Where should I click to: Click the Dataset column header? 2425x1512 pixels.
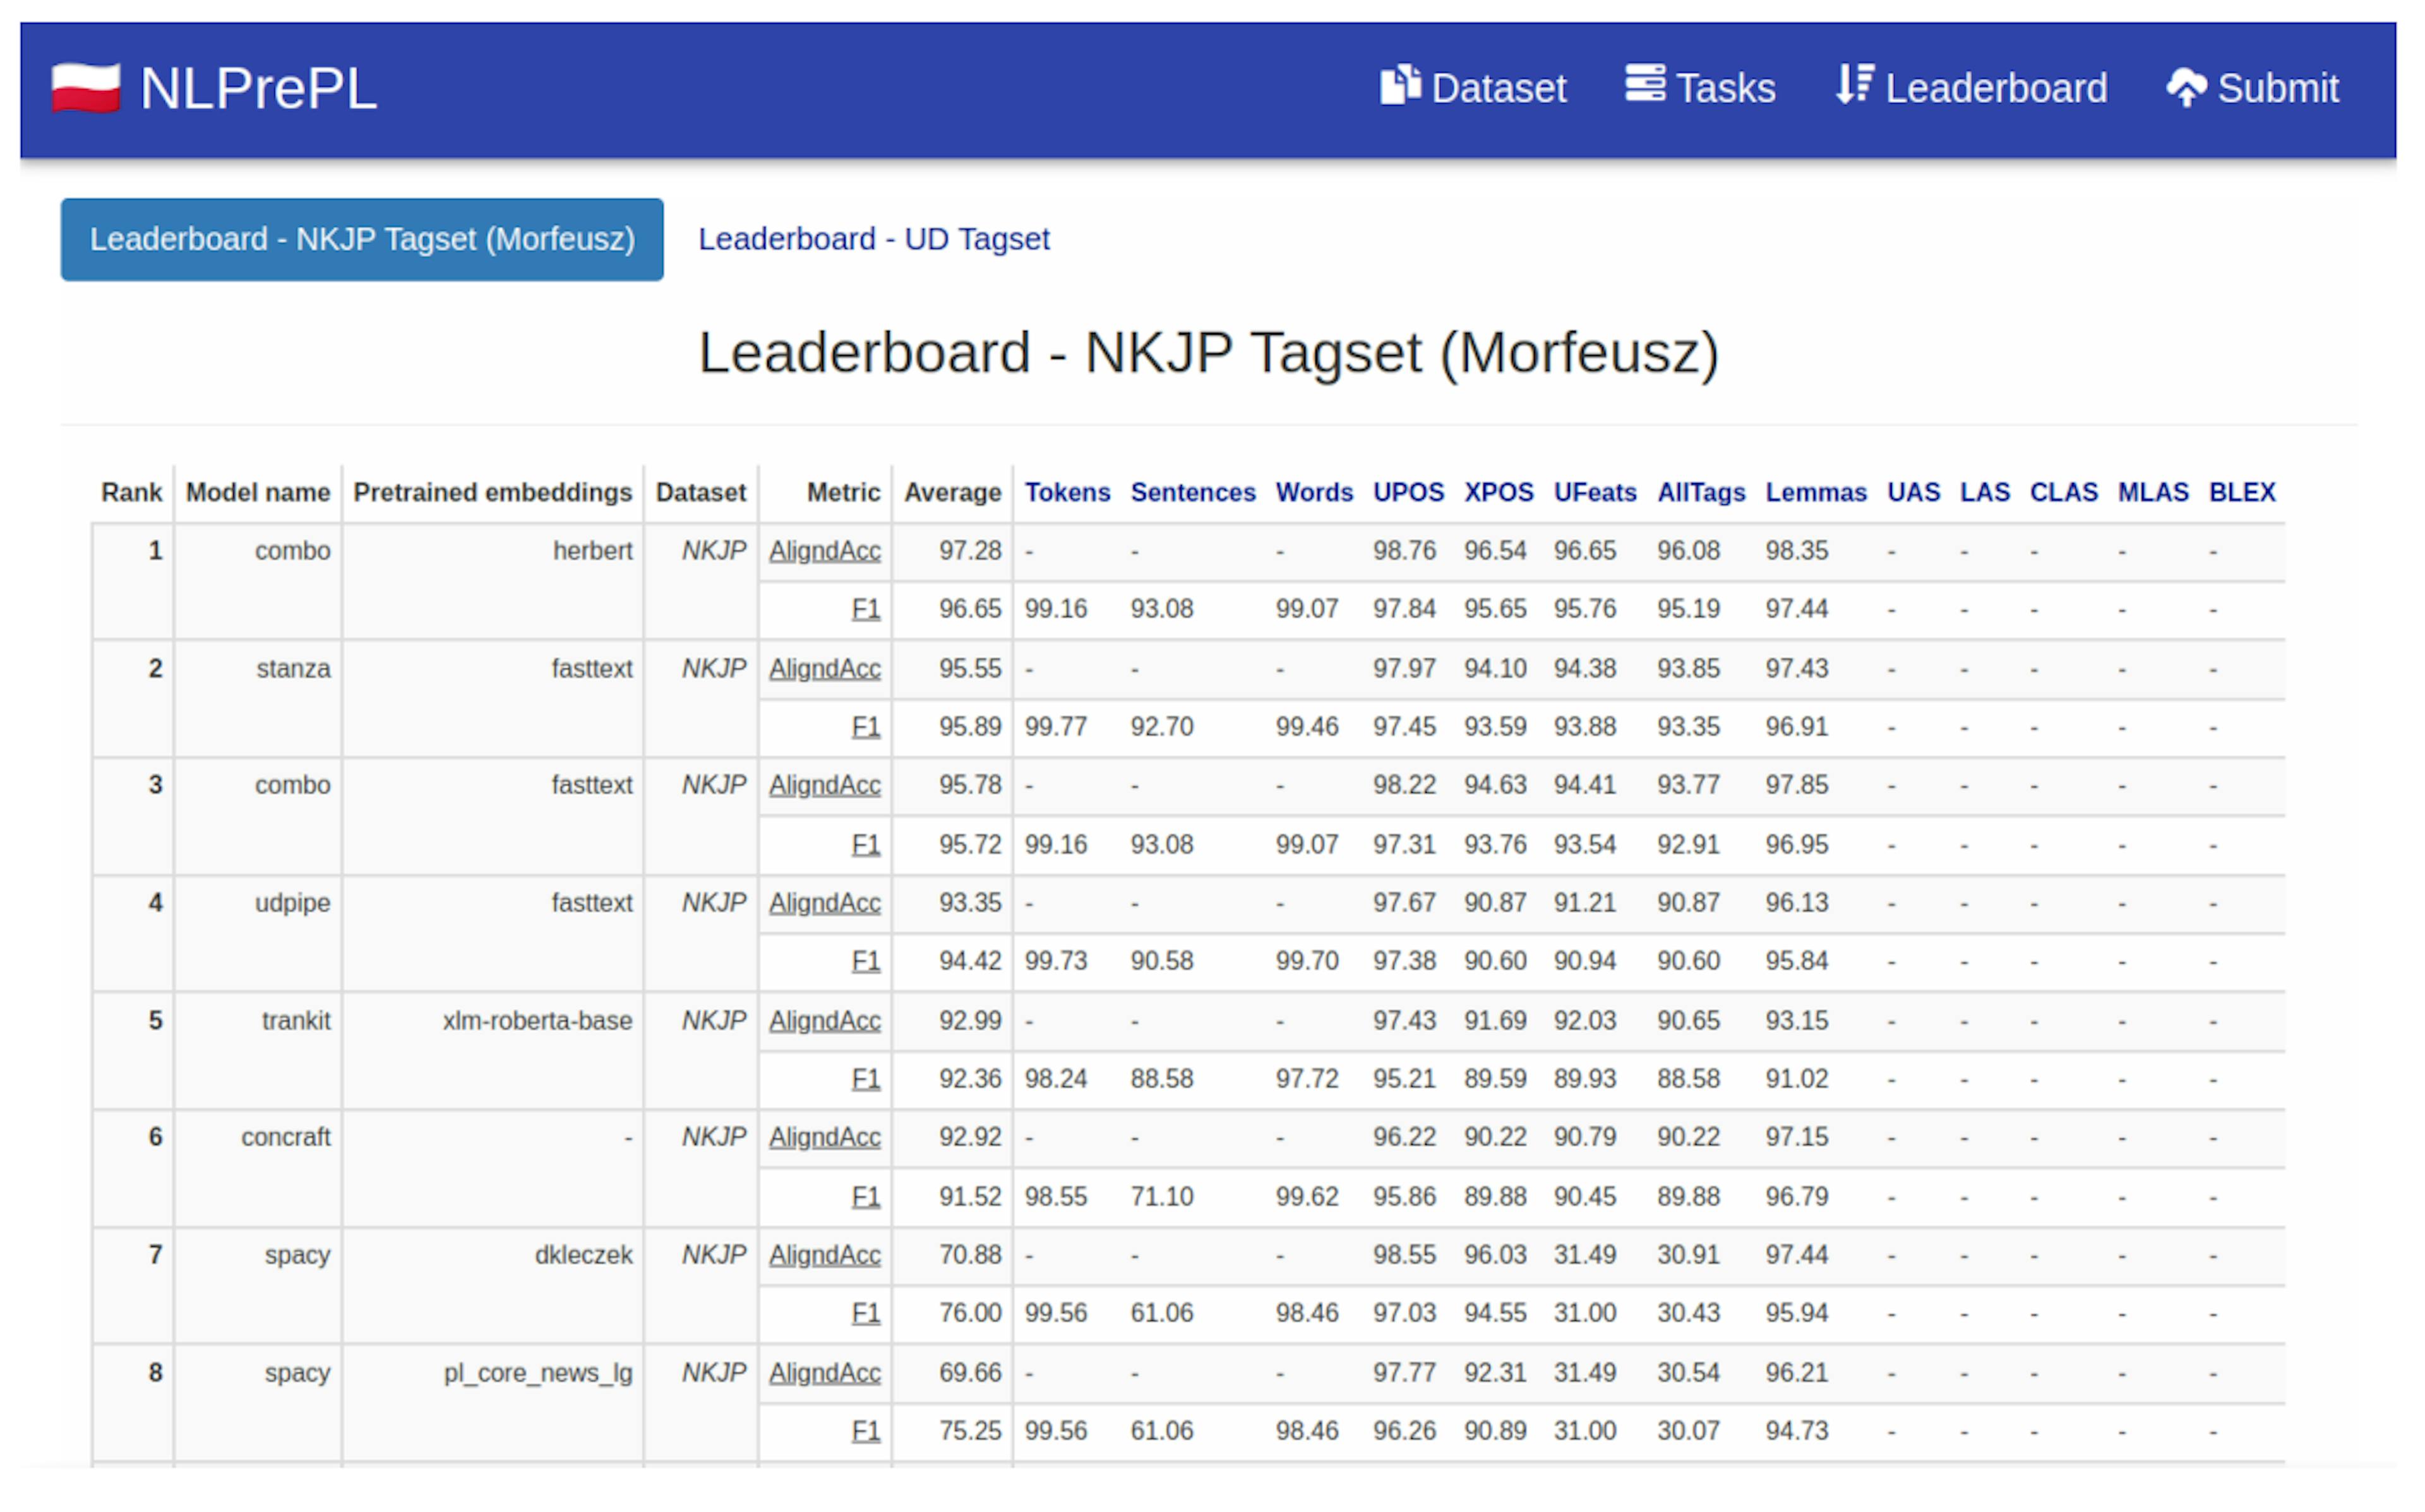click(701, 492)
